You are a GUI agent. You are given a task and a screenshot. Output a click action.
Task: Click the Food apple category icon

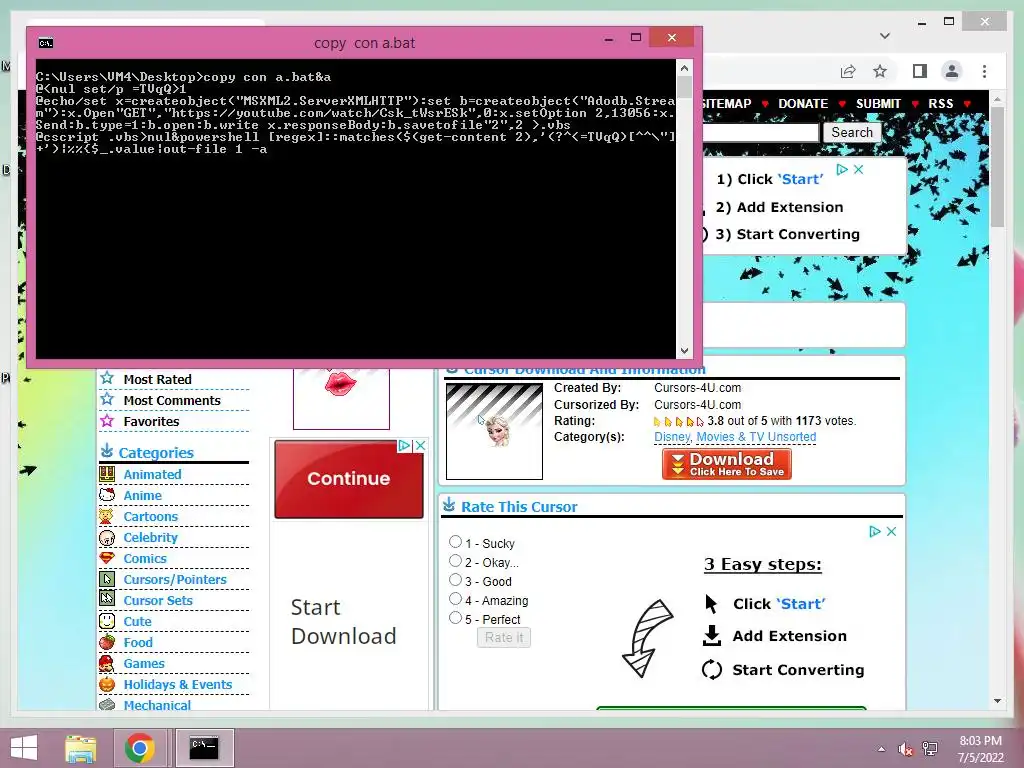[x=107, y=642]
